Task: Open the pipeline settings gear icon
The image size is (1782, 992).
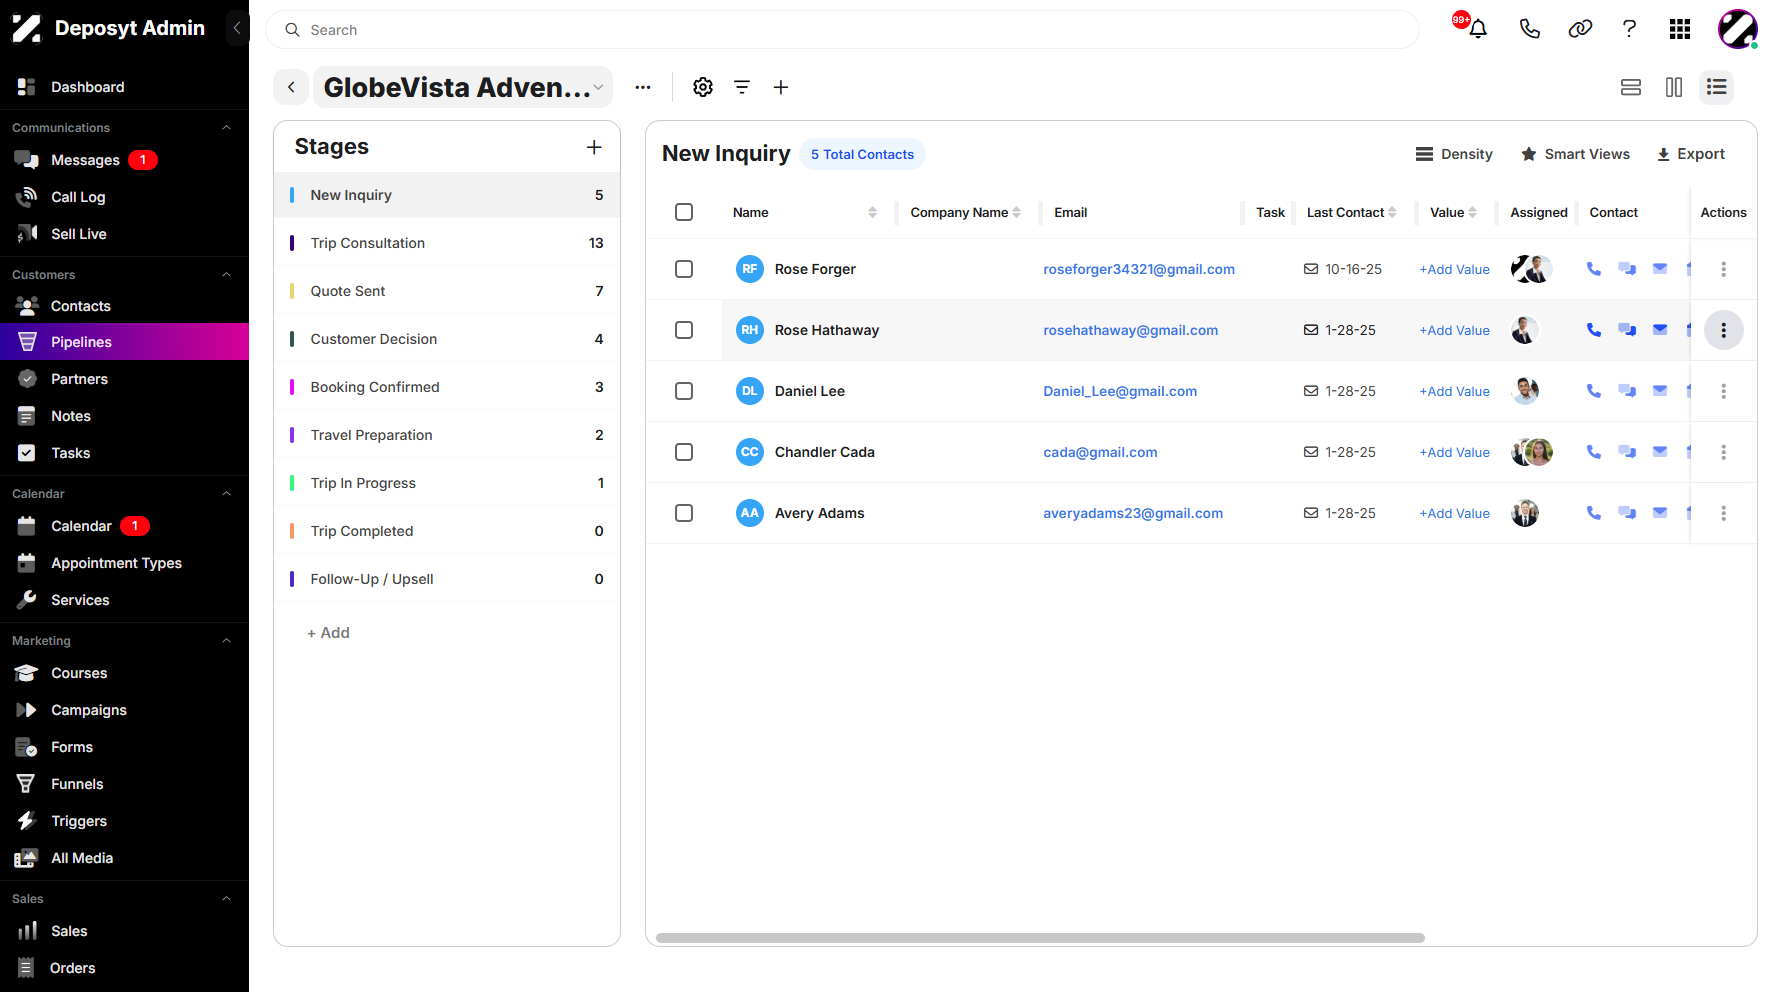Action: [x=703, y=87]
